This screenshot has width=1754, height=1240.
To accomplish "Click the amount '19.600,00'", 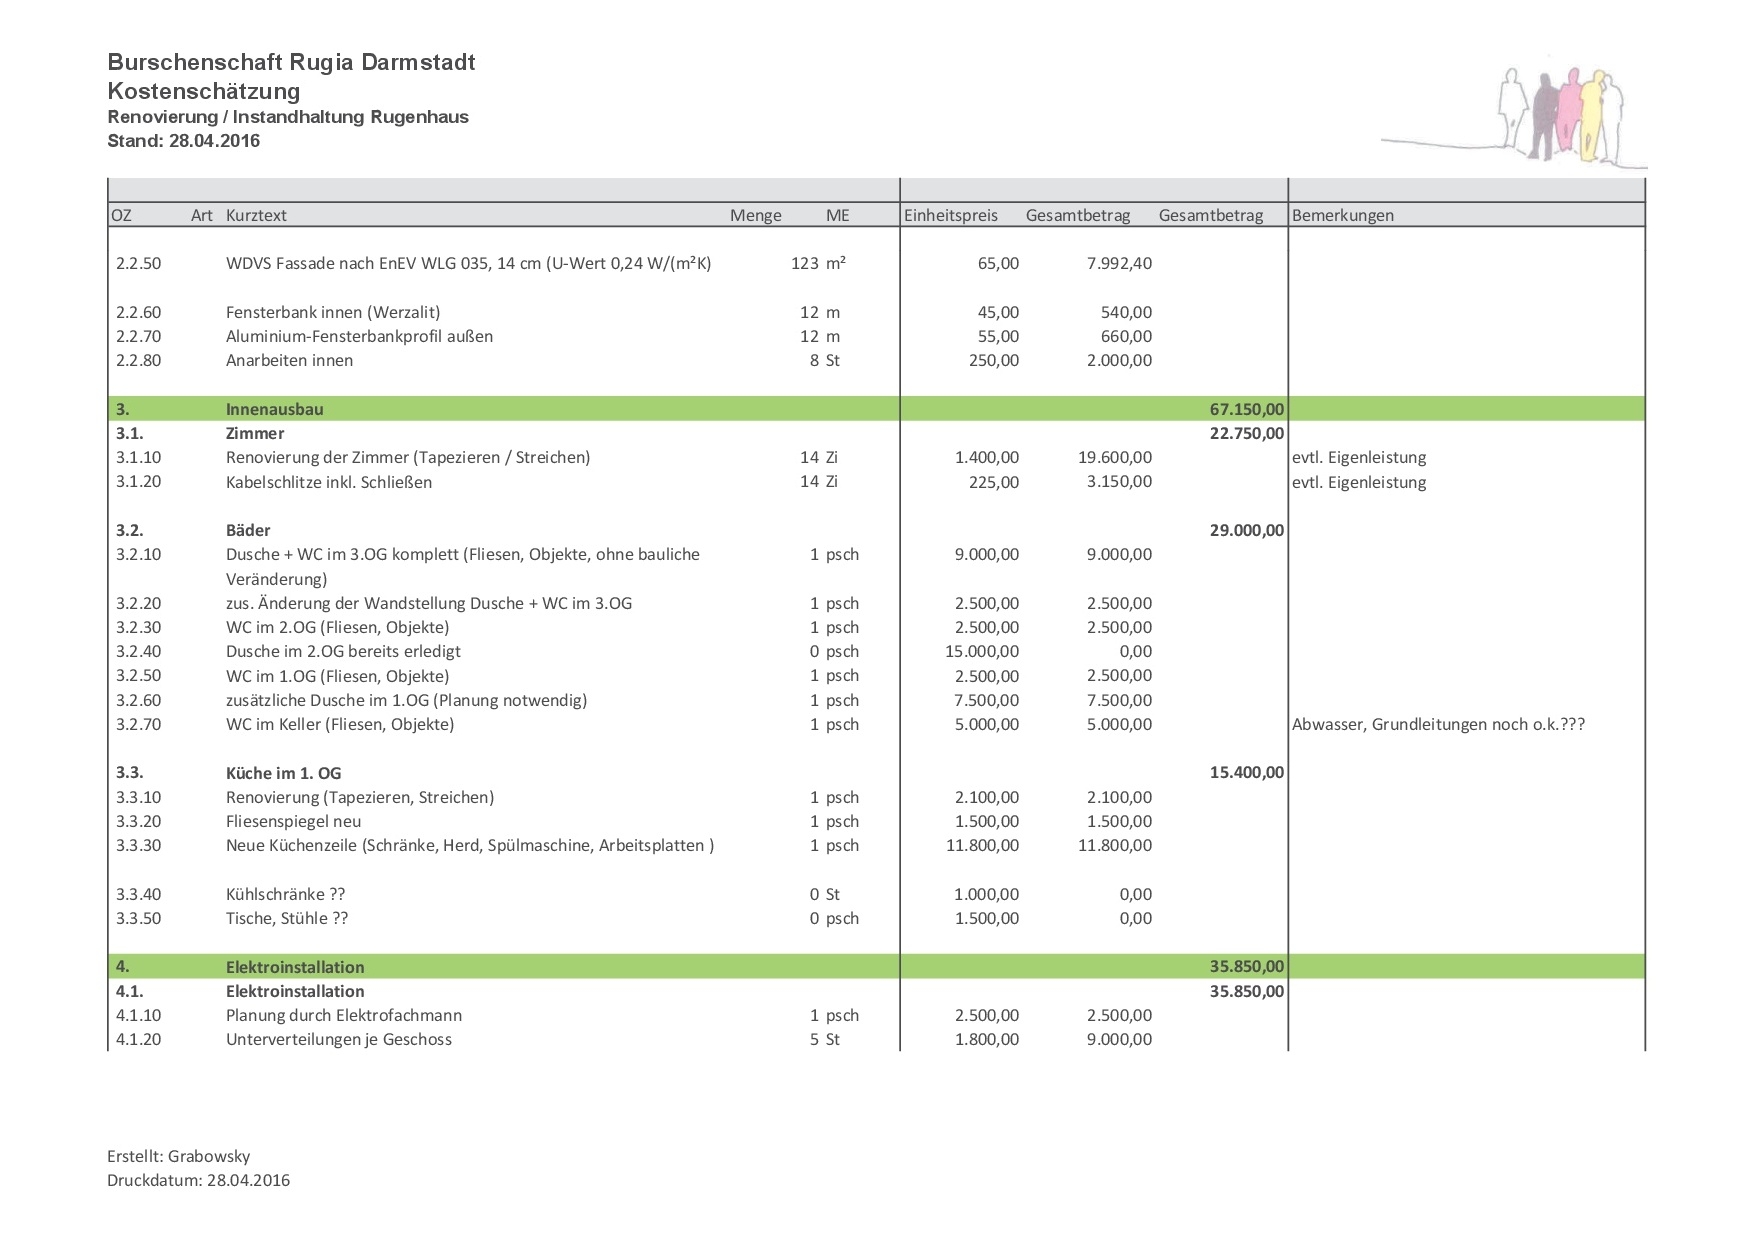I will pyautogui.click(x=1115, y=458).
